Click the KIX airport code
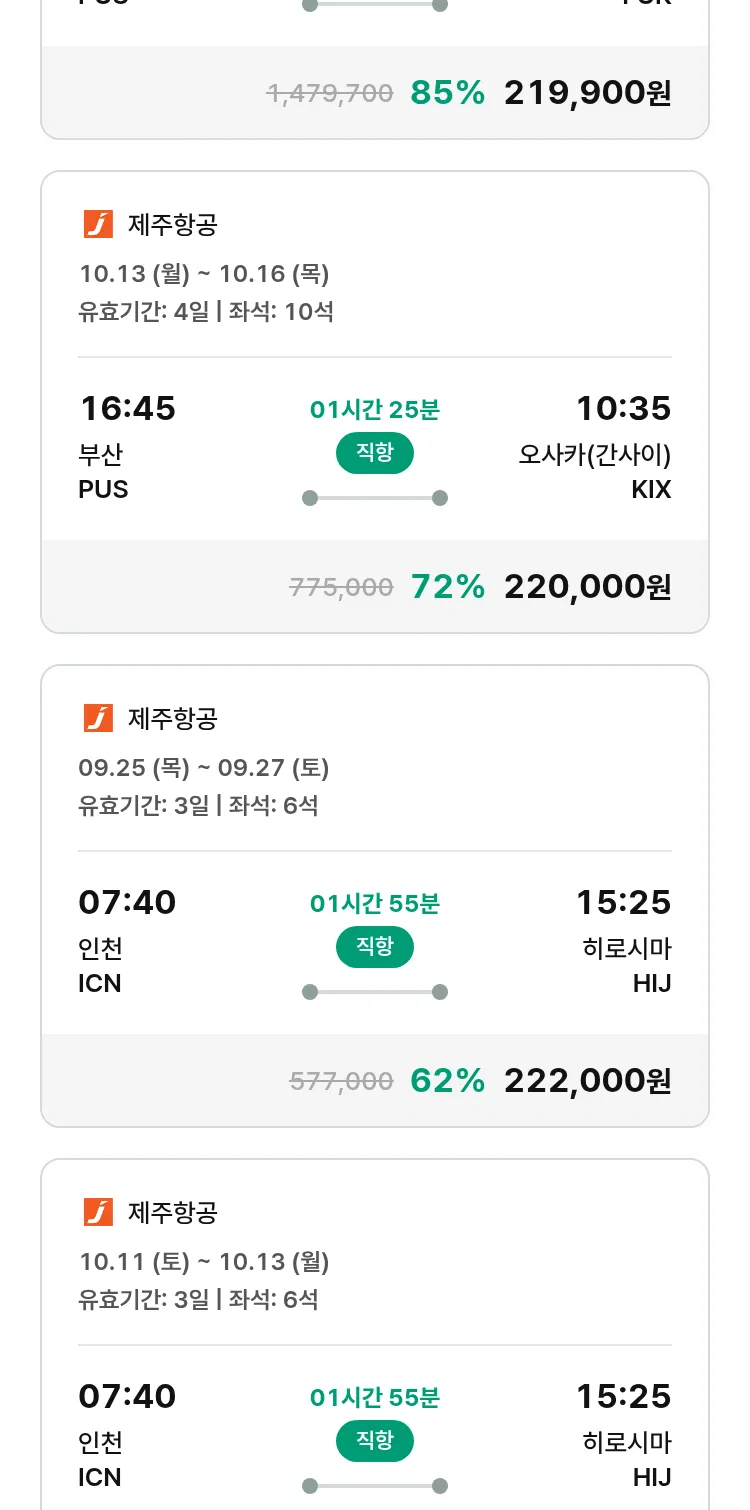Viewport: 750px width, 1510px height. pyautogui.click(x=651, y=490)
